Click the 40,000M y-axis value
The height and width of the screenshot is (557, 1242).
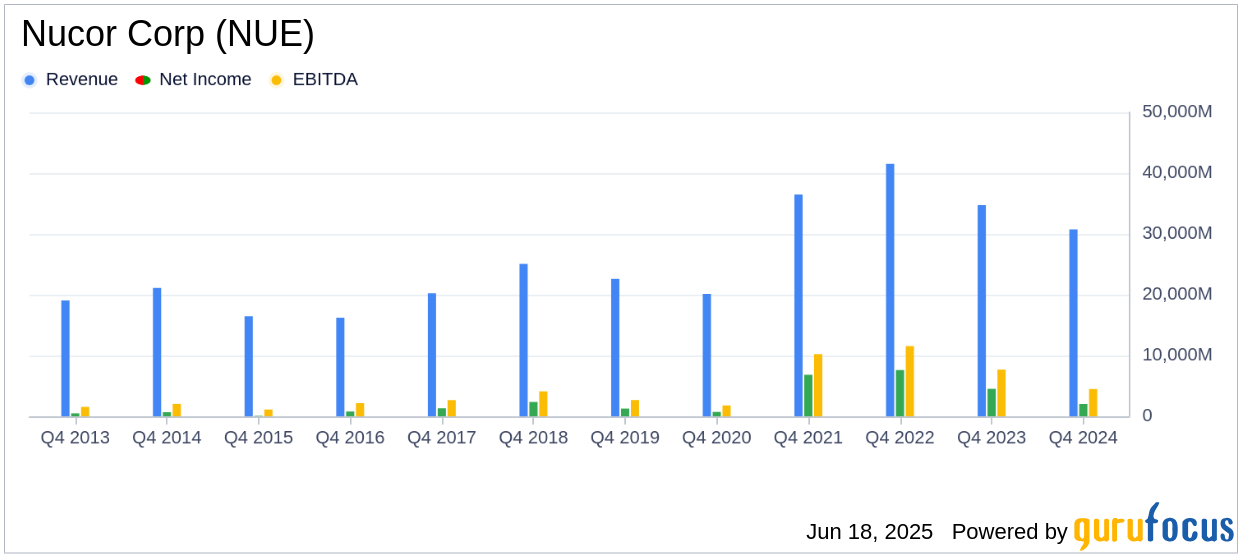1177,172
